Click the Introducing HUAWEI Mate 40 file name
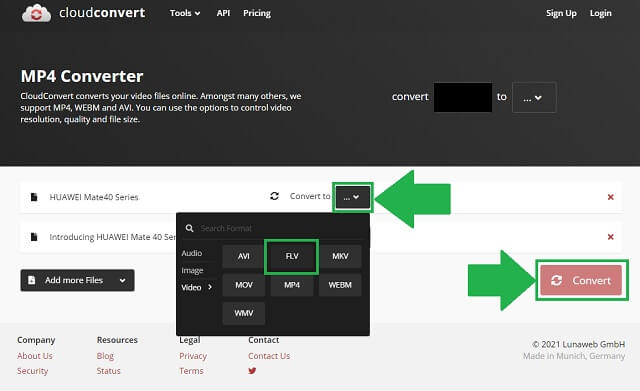640x391 pixels. click(113, 237)
